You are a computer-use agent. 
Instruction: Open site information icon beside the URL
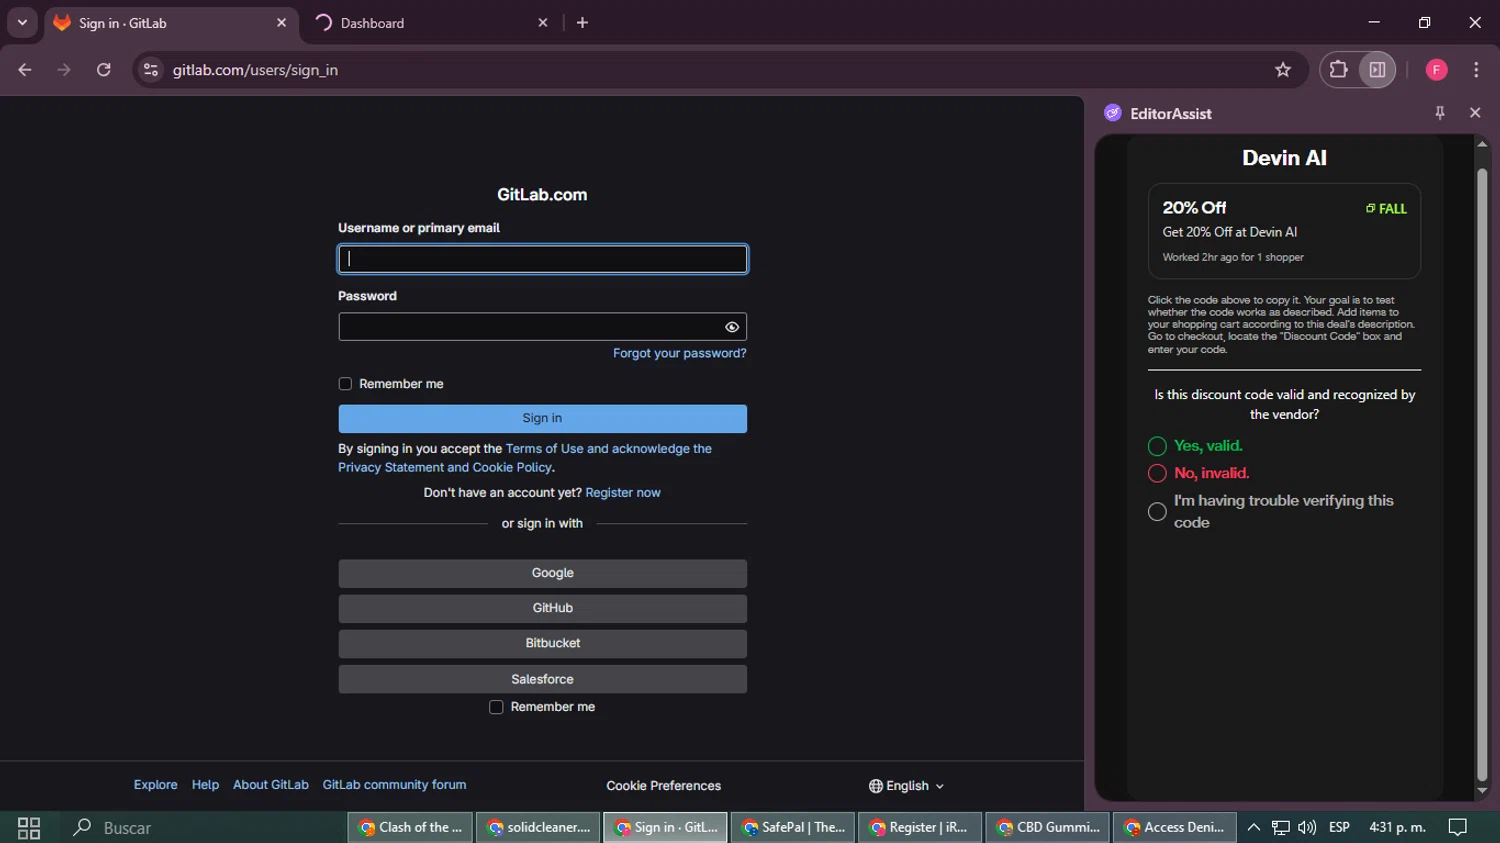coord(151,70)
